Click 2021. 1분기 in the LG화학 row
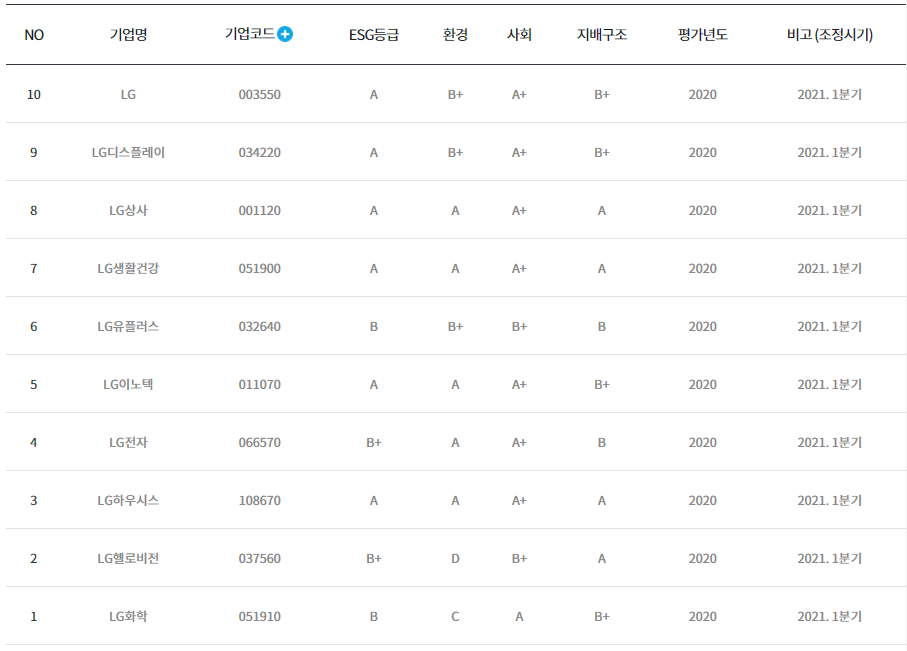The width and height of the screenshot is (907, 651). pos(829,616)
